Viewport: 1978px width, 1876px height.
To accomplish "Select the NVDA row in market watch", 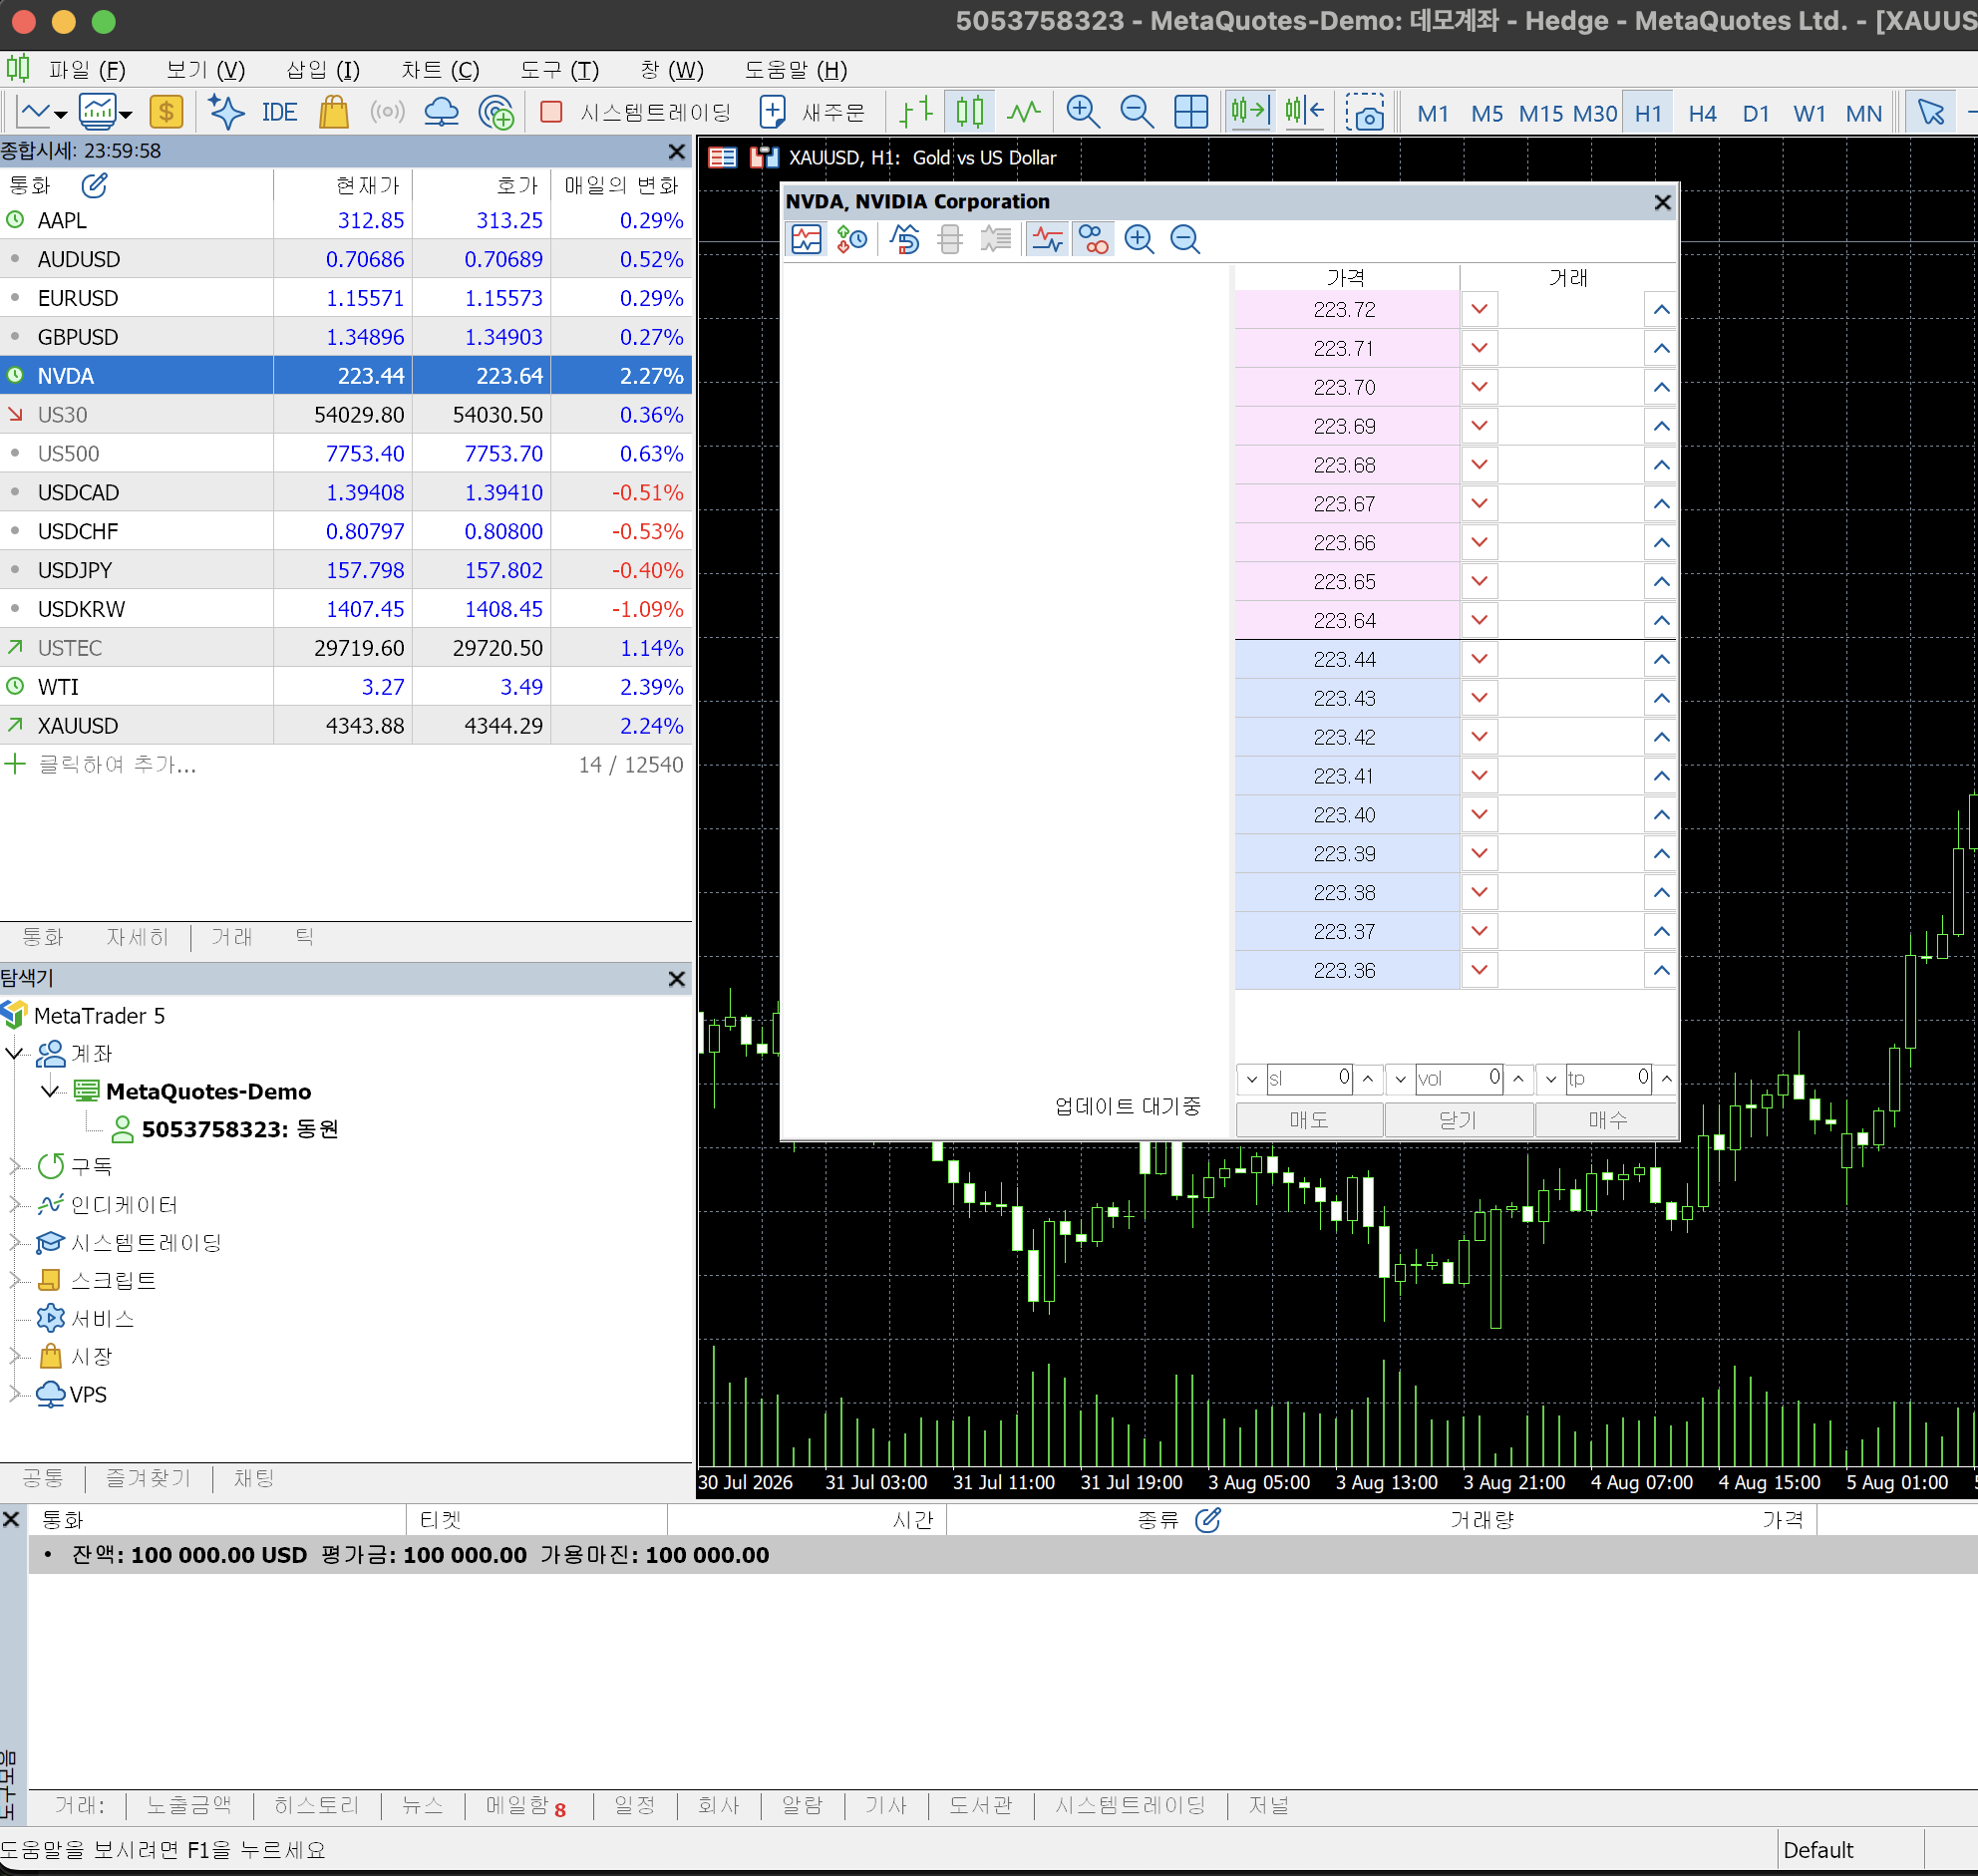I will 345,376.
